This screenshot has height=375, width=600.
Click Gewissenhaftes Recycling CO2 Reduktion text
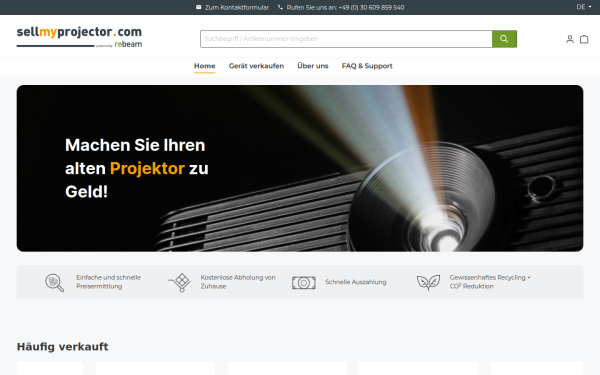coord(490,282)
